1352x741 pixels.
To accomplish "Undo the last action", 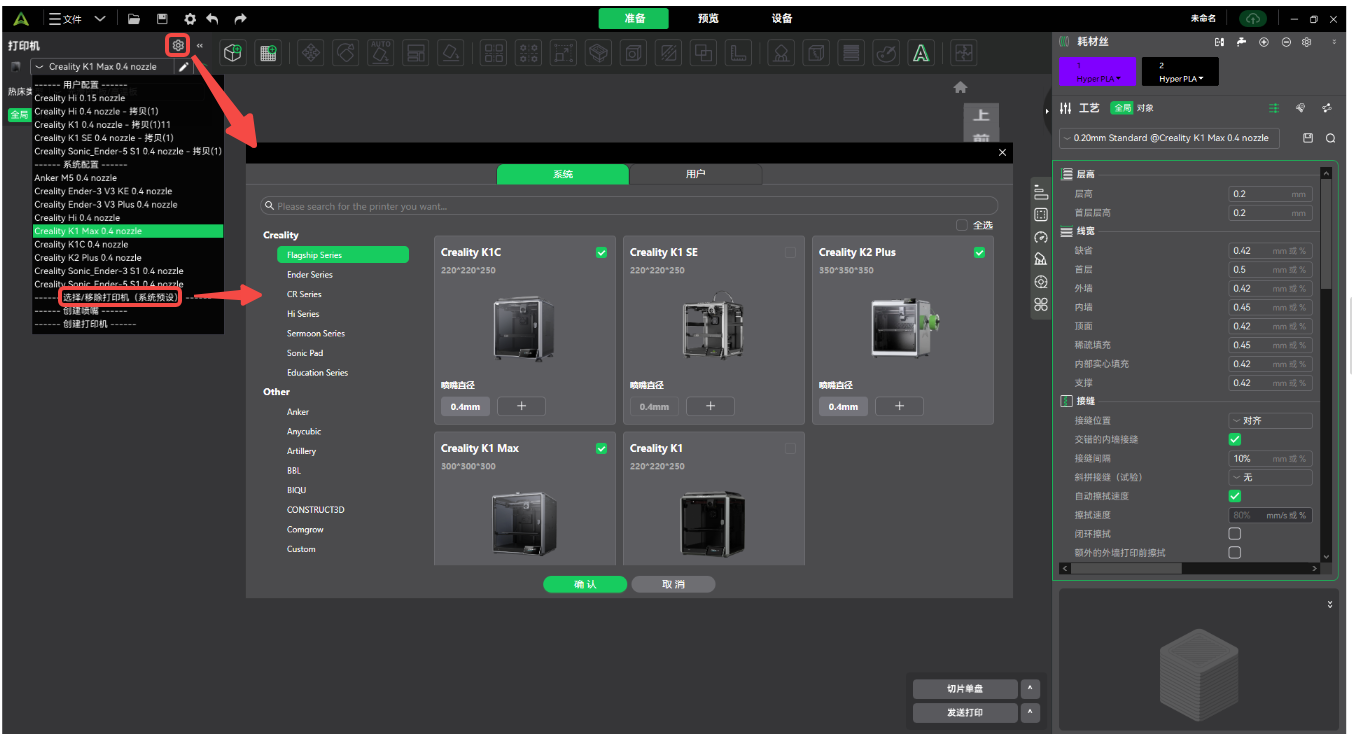I will (x=212, y=19).
